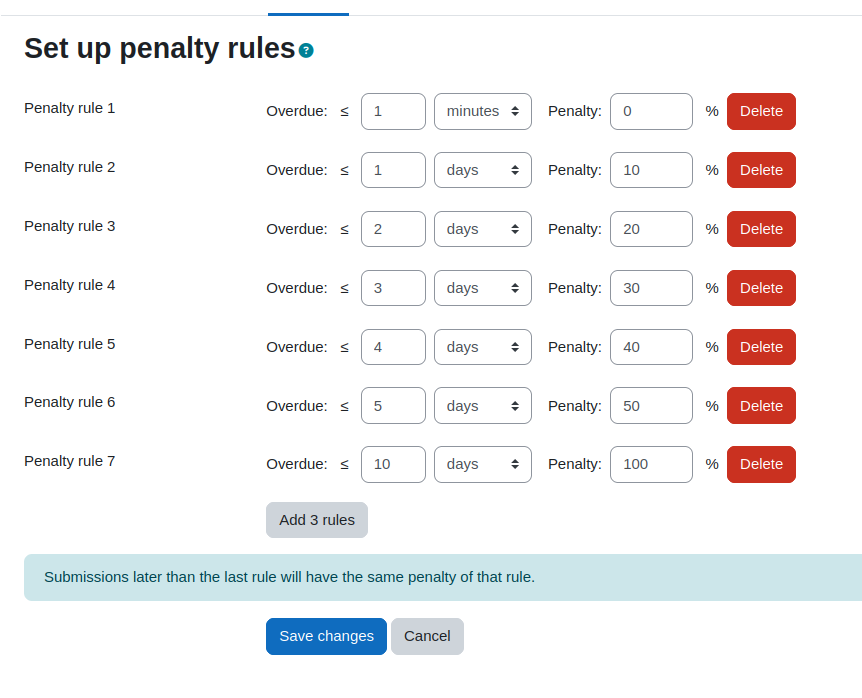
Task: Expand the days unit dropdown for rule 2
Action: pyautogui.click(x=483, y=170)
